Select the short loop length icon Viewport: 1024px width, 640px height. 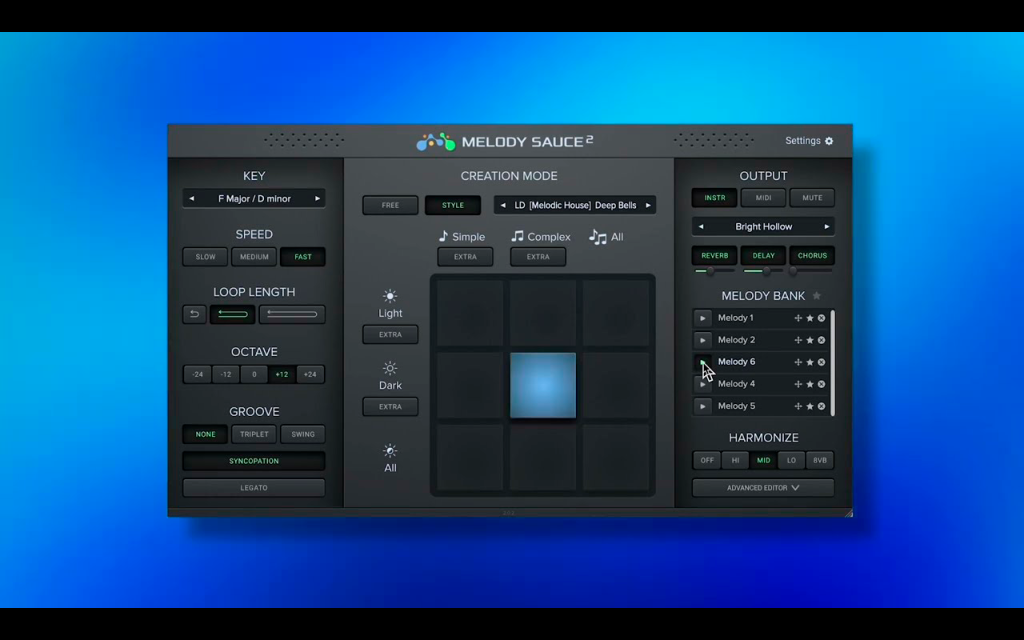[x=232, y=314]
